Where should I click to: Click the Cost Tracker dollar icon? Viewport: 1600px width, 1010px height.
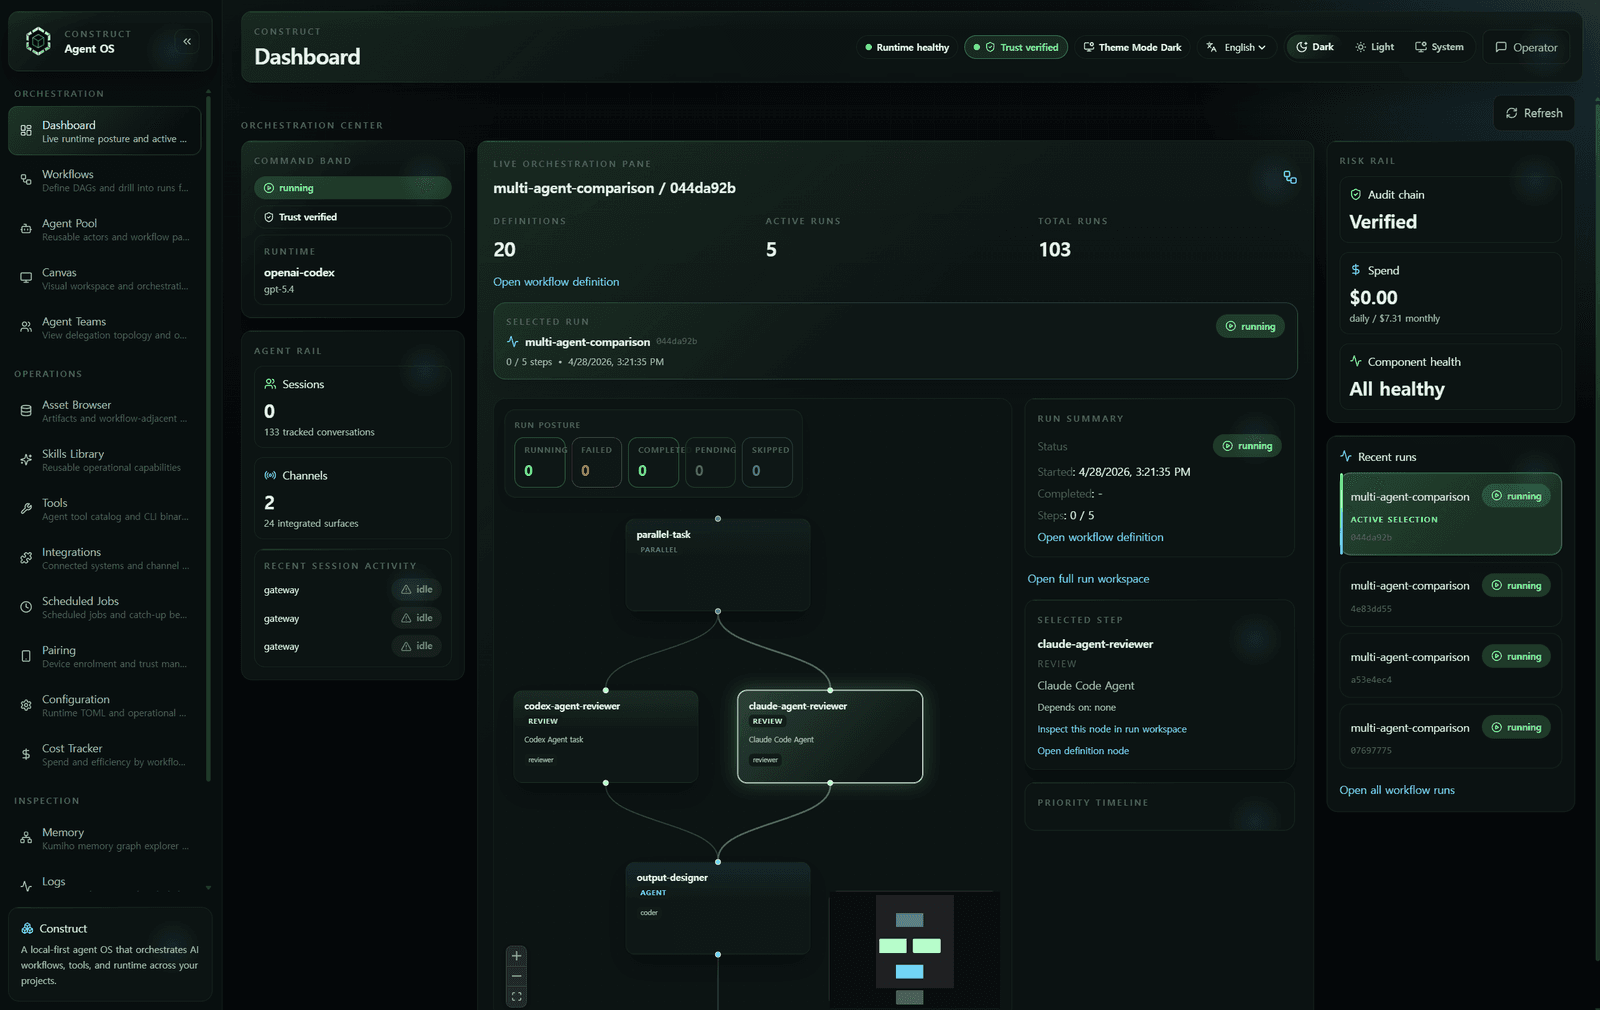(26, 754)
